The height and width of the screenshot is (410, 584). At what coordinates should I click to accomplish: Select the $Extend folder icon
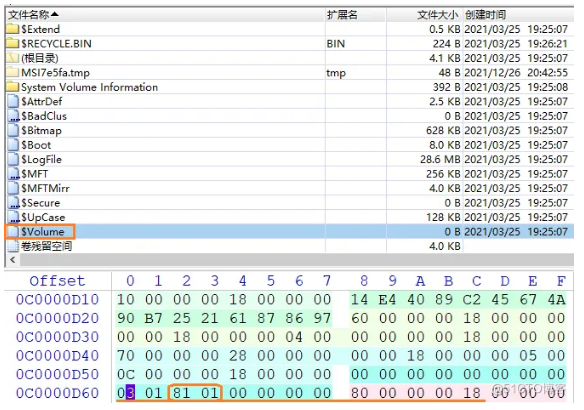click(x=13, y=29)
